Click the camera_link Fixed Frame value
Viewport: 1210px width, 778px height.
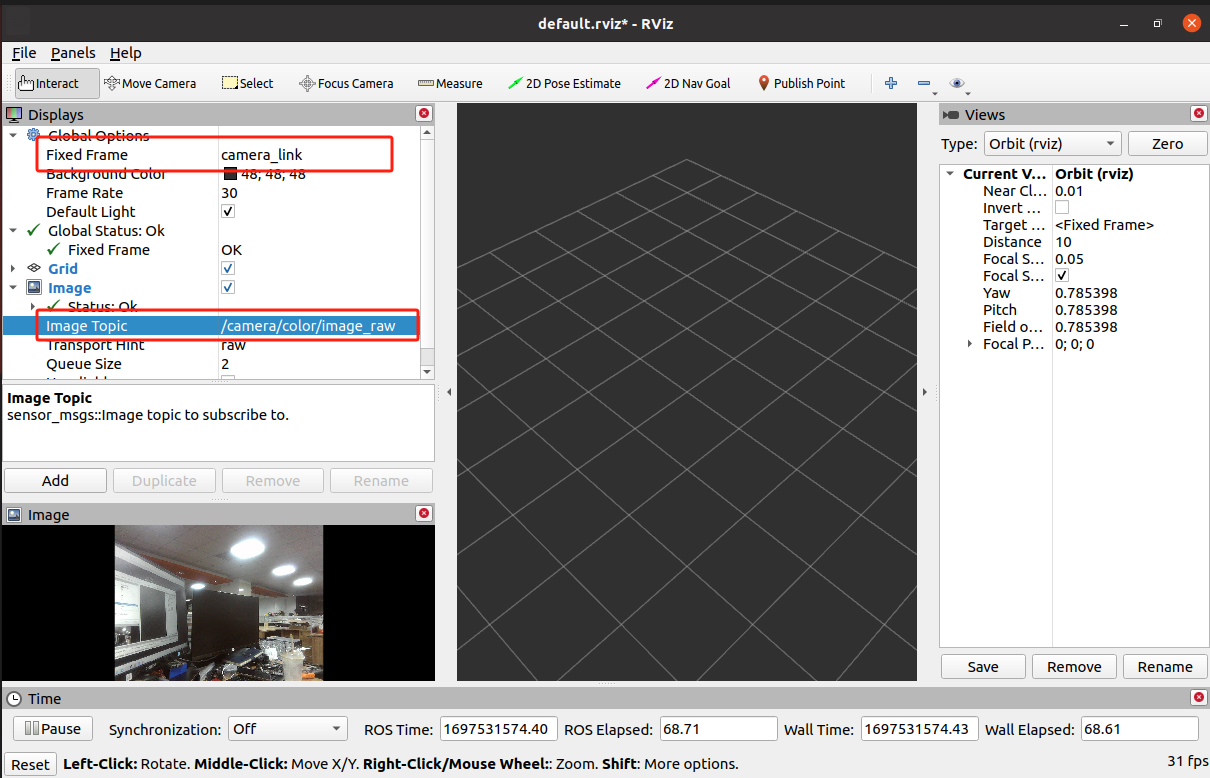(x=262, y=155)
